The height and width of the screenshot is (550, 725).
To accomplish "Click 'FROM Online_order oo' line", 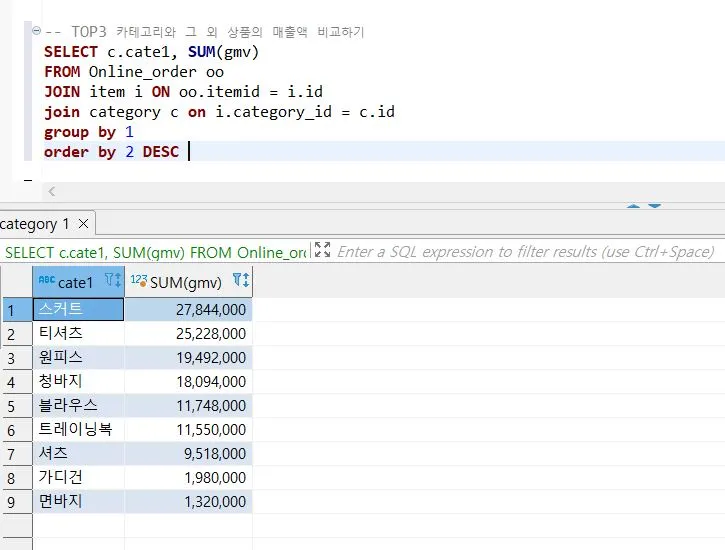I will [x=134, y=72].
